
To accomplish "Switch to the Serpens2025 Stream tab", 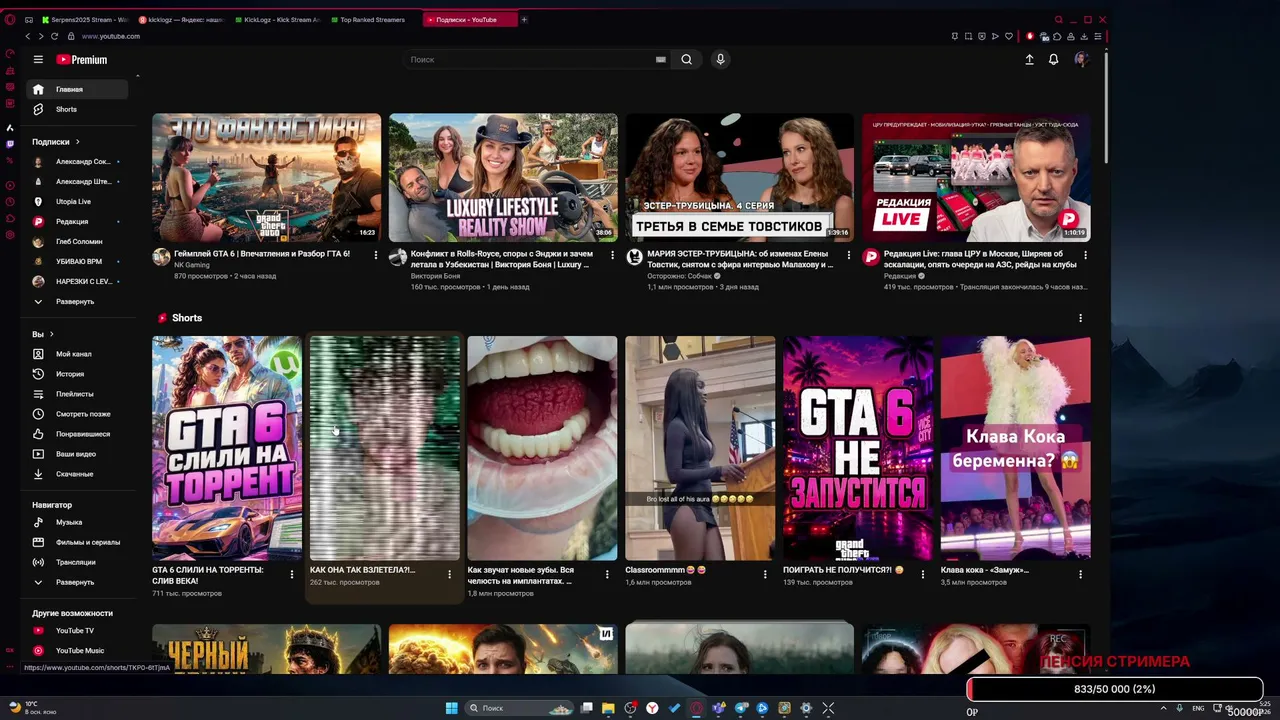I will click(85, 19).
